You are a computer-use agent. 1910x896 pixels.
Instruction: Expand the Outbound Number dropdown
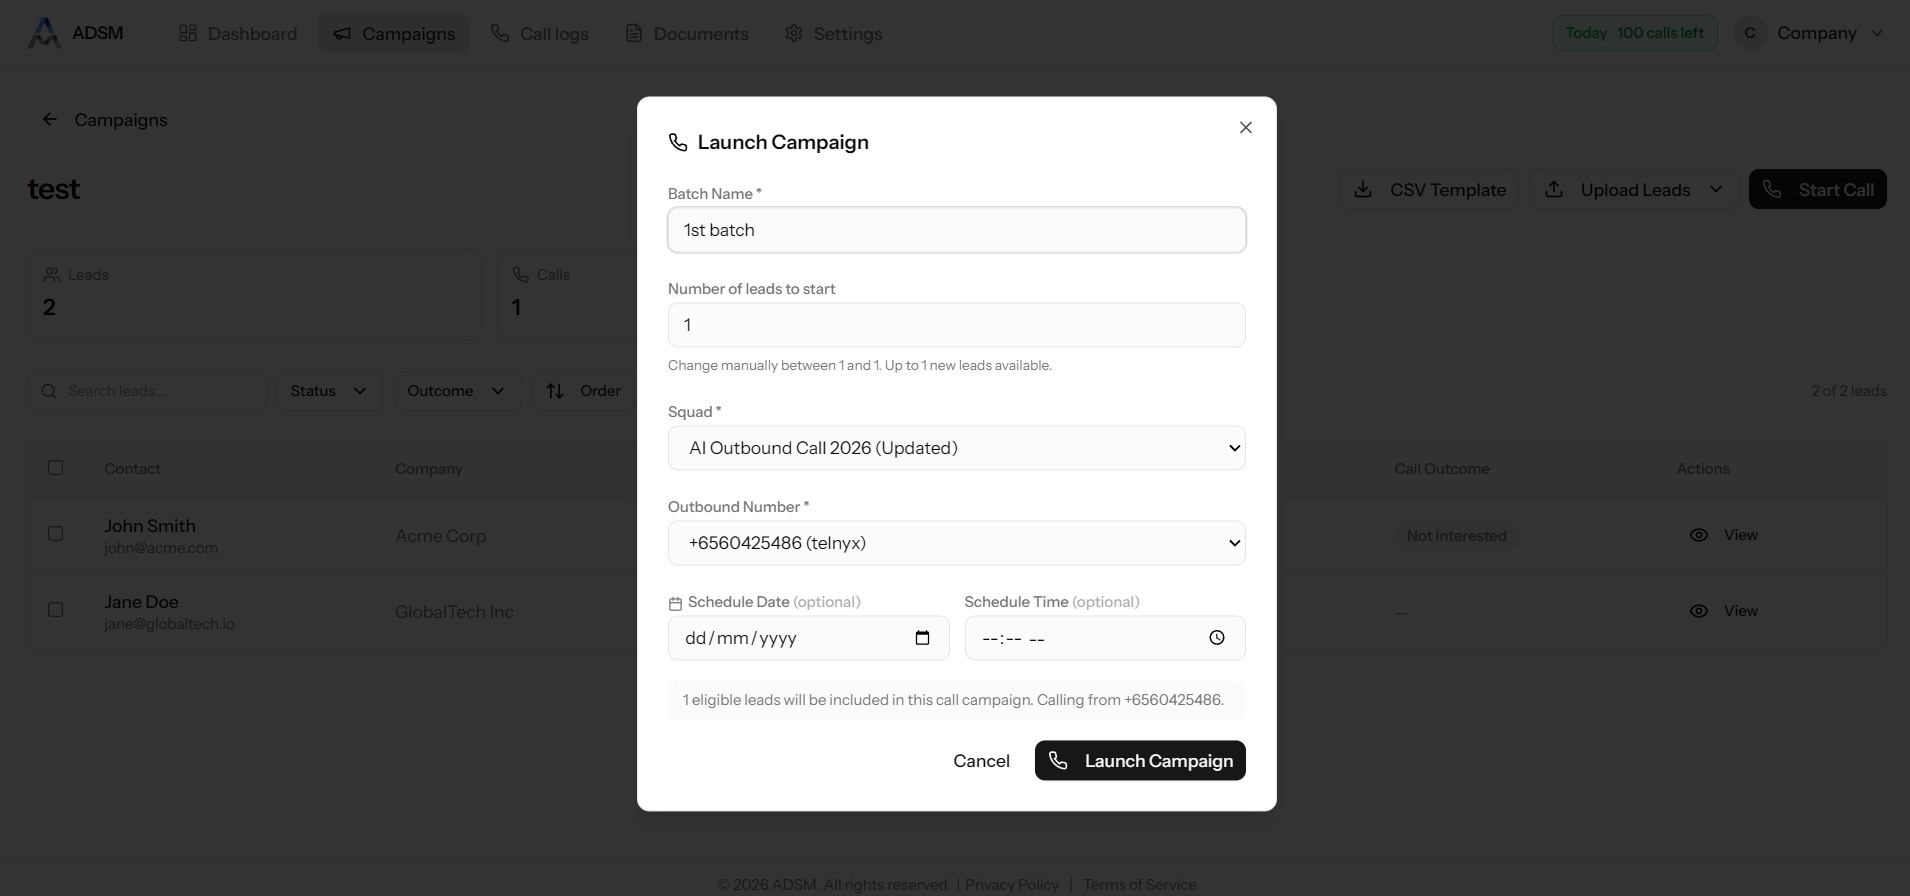point(956,543)
